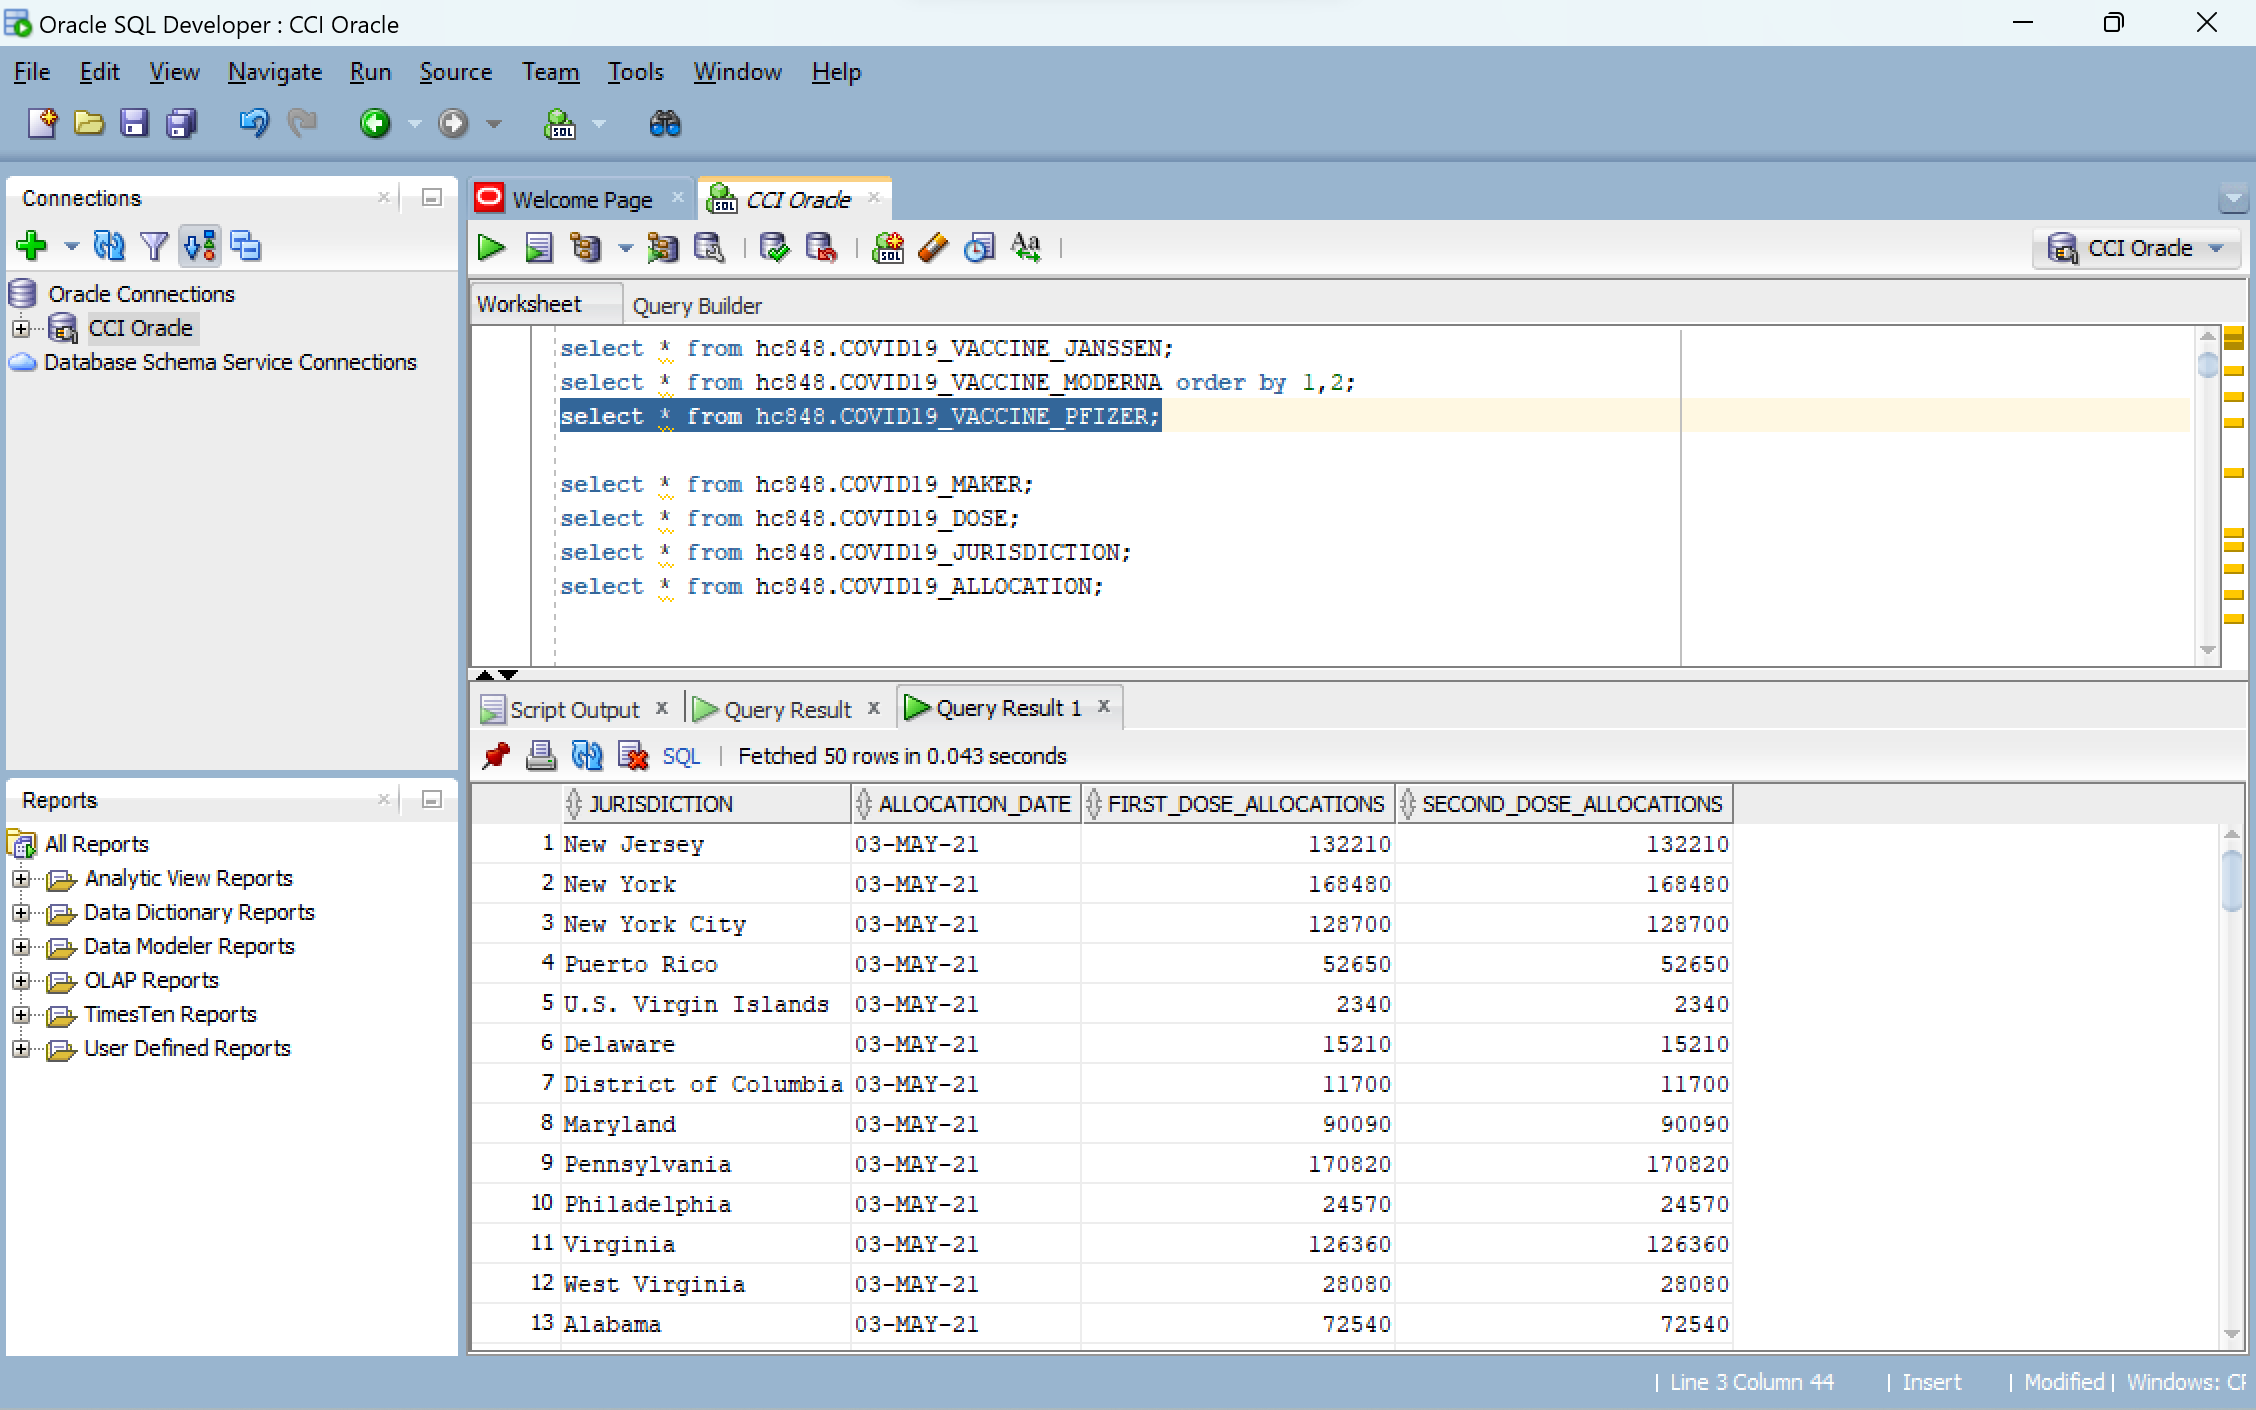Viewport: 2256px width, 1410px height.
Task: Click the Rollback icon in worksheet toolbar
Action: [x=821, y=247]
